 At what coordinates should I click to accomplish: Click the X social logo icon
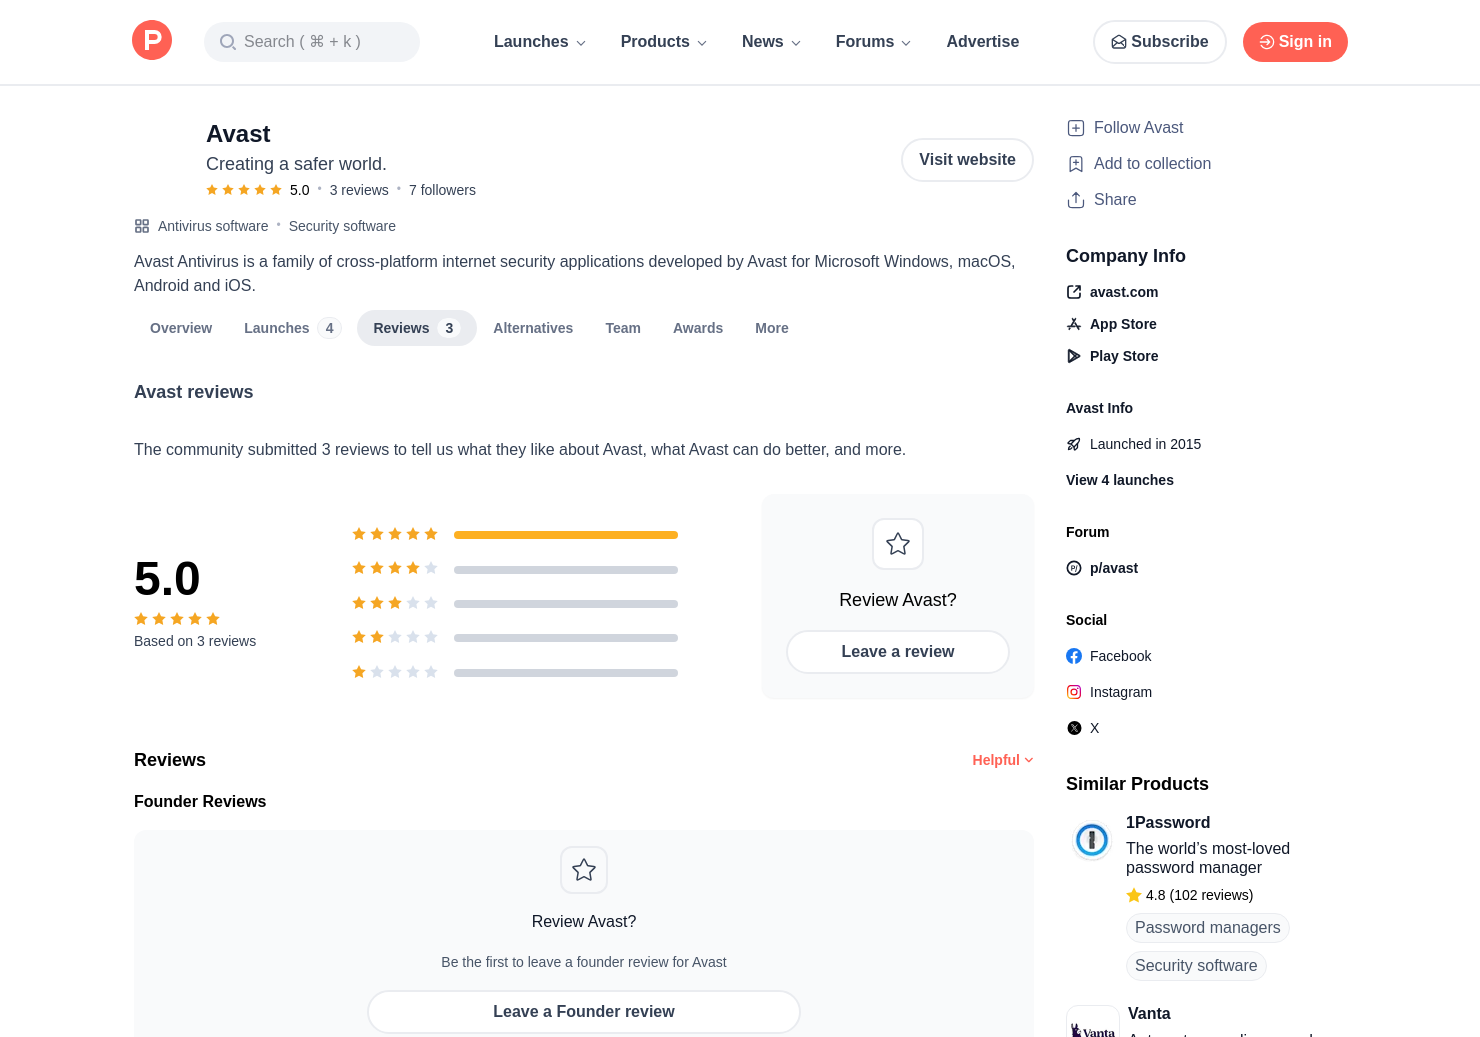[1074, 728]
